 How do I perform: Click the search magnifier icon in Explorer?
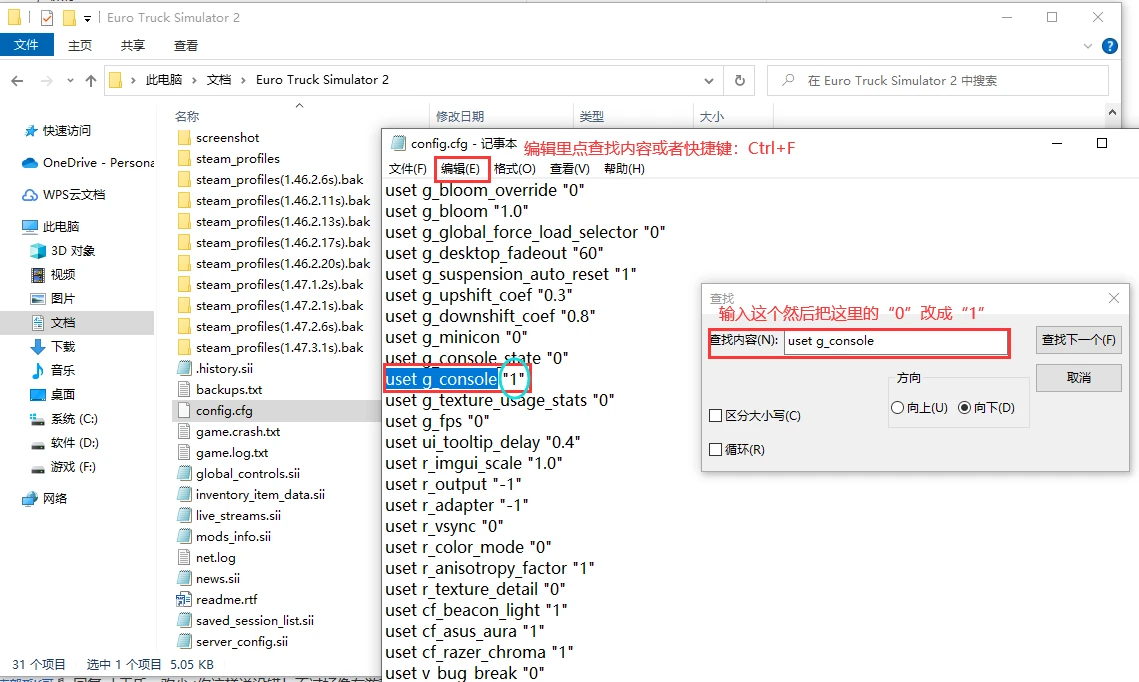tap(787, 80)
